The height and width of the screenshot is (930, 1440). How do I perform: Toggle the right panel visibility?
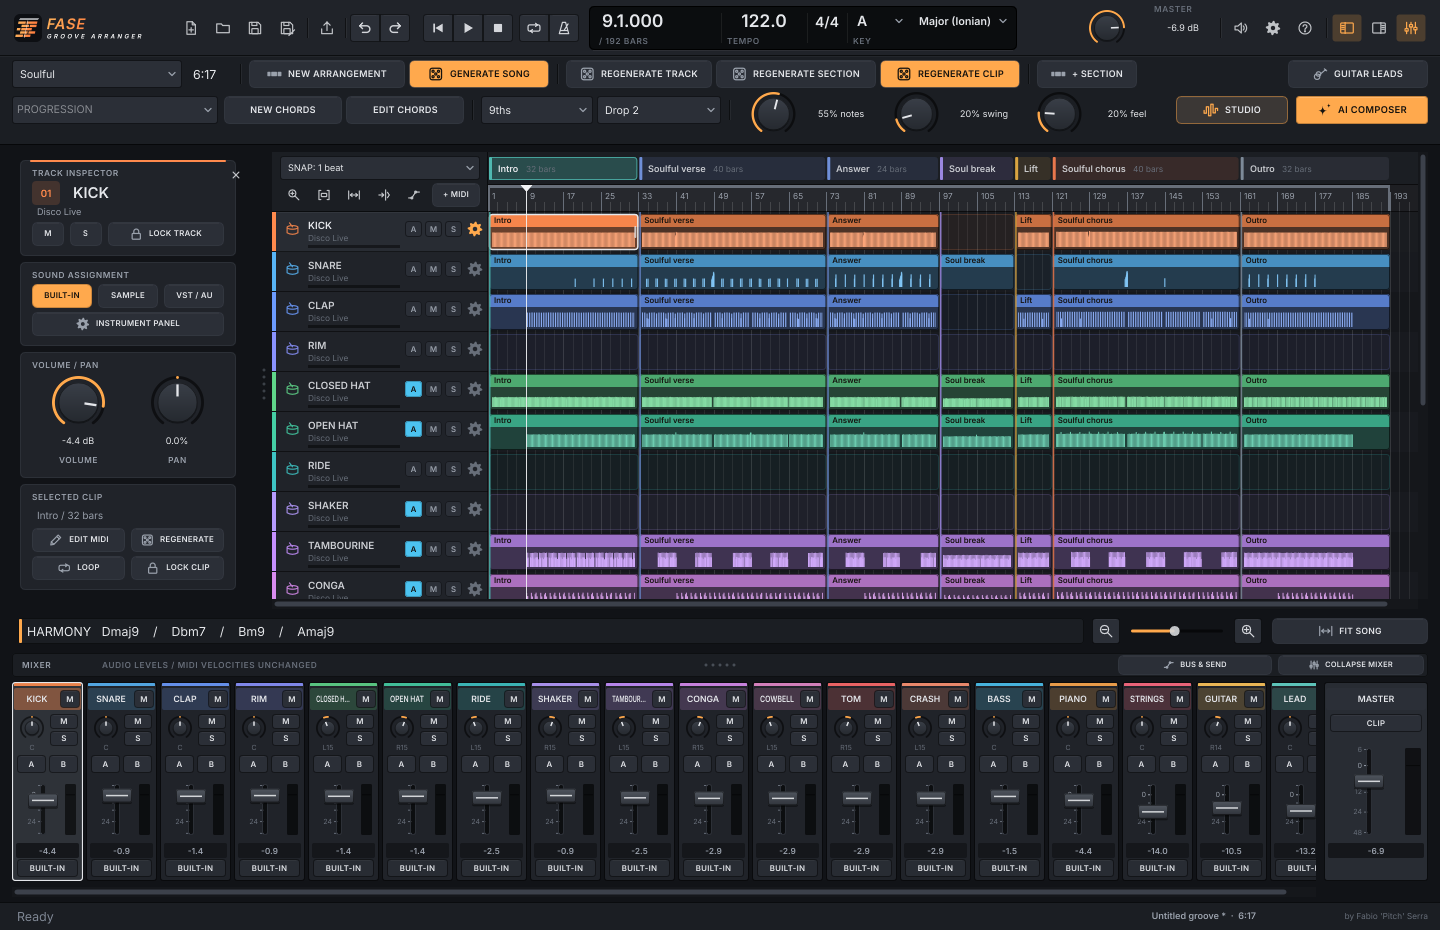pos(1379,28)
